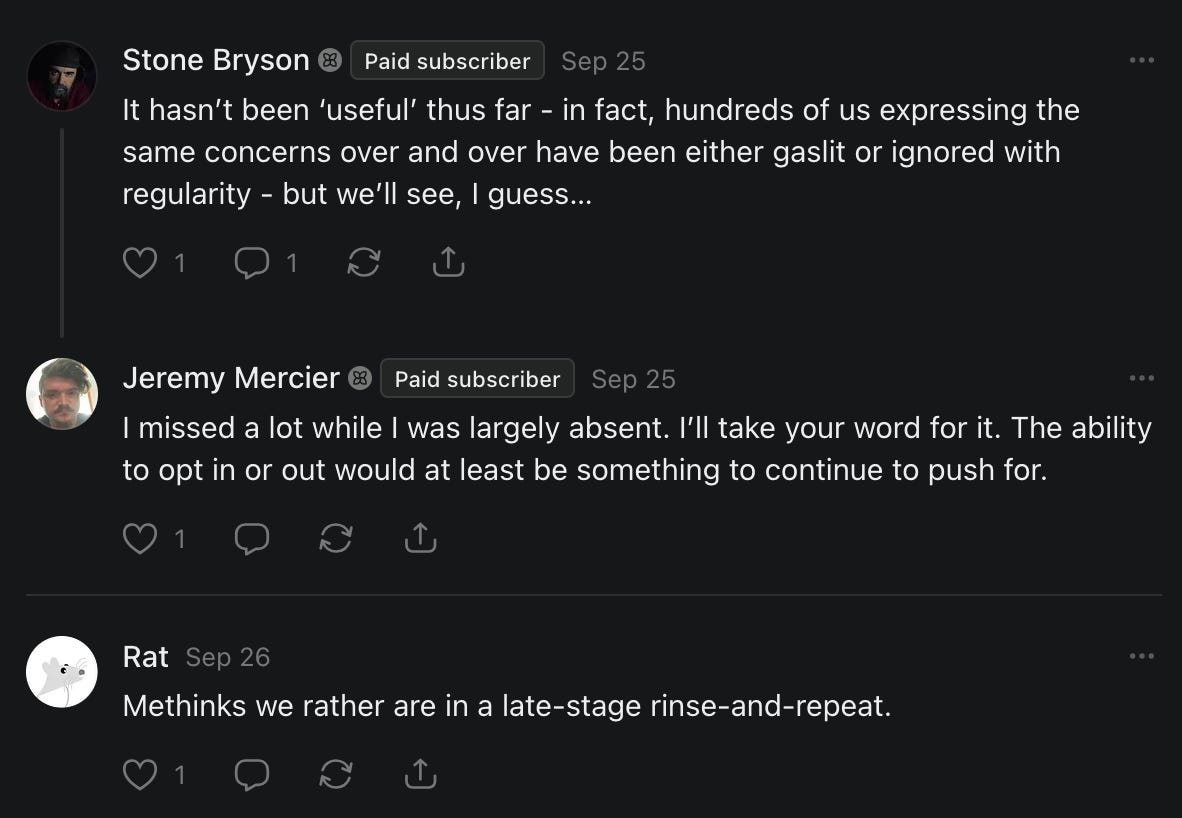Collapse the thread line under Stone Bryson
This screenshot has width=1182, height=818.
(62, 232)
